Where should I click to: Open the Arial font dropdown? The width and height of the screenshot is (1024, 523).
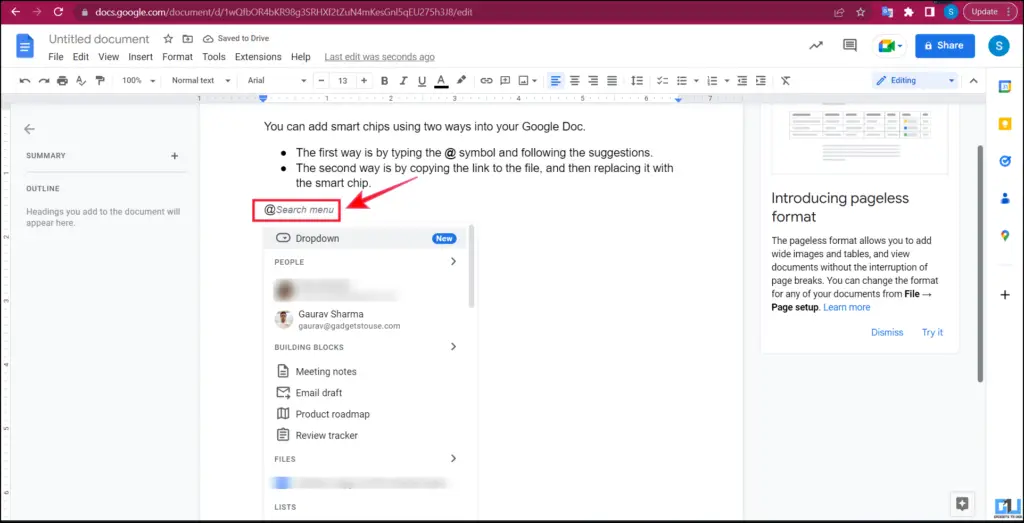276,81
